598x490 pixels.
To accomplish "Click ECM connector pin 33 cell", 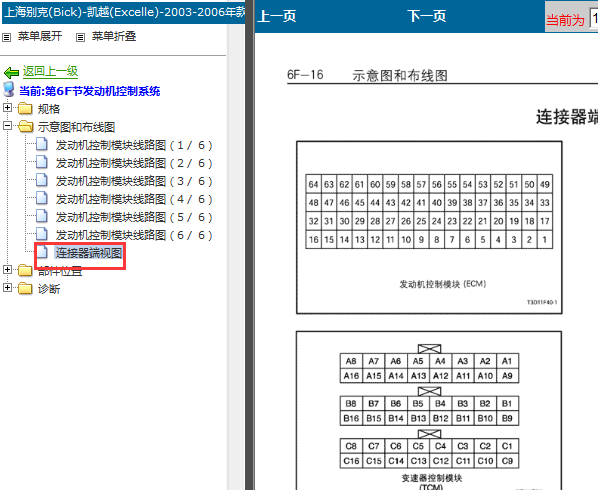I will [545, 202].
